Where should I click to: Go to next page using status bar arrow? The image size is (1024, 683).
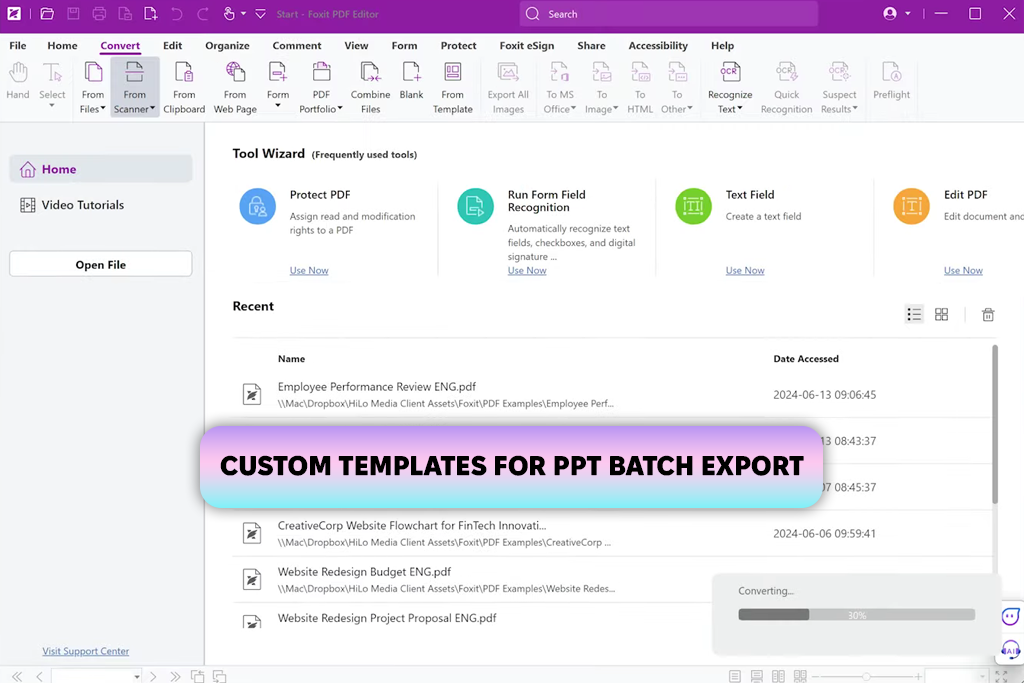click(153, 676)
